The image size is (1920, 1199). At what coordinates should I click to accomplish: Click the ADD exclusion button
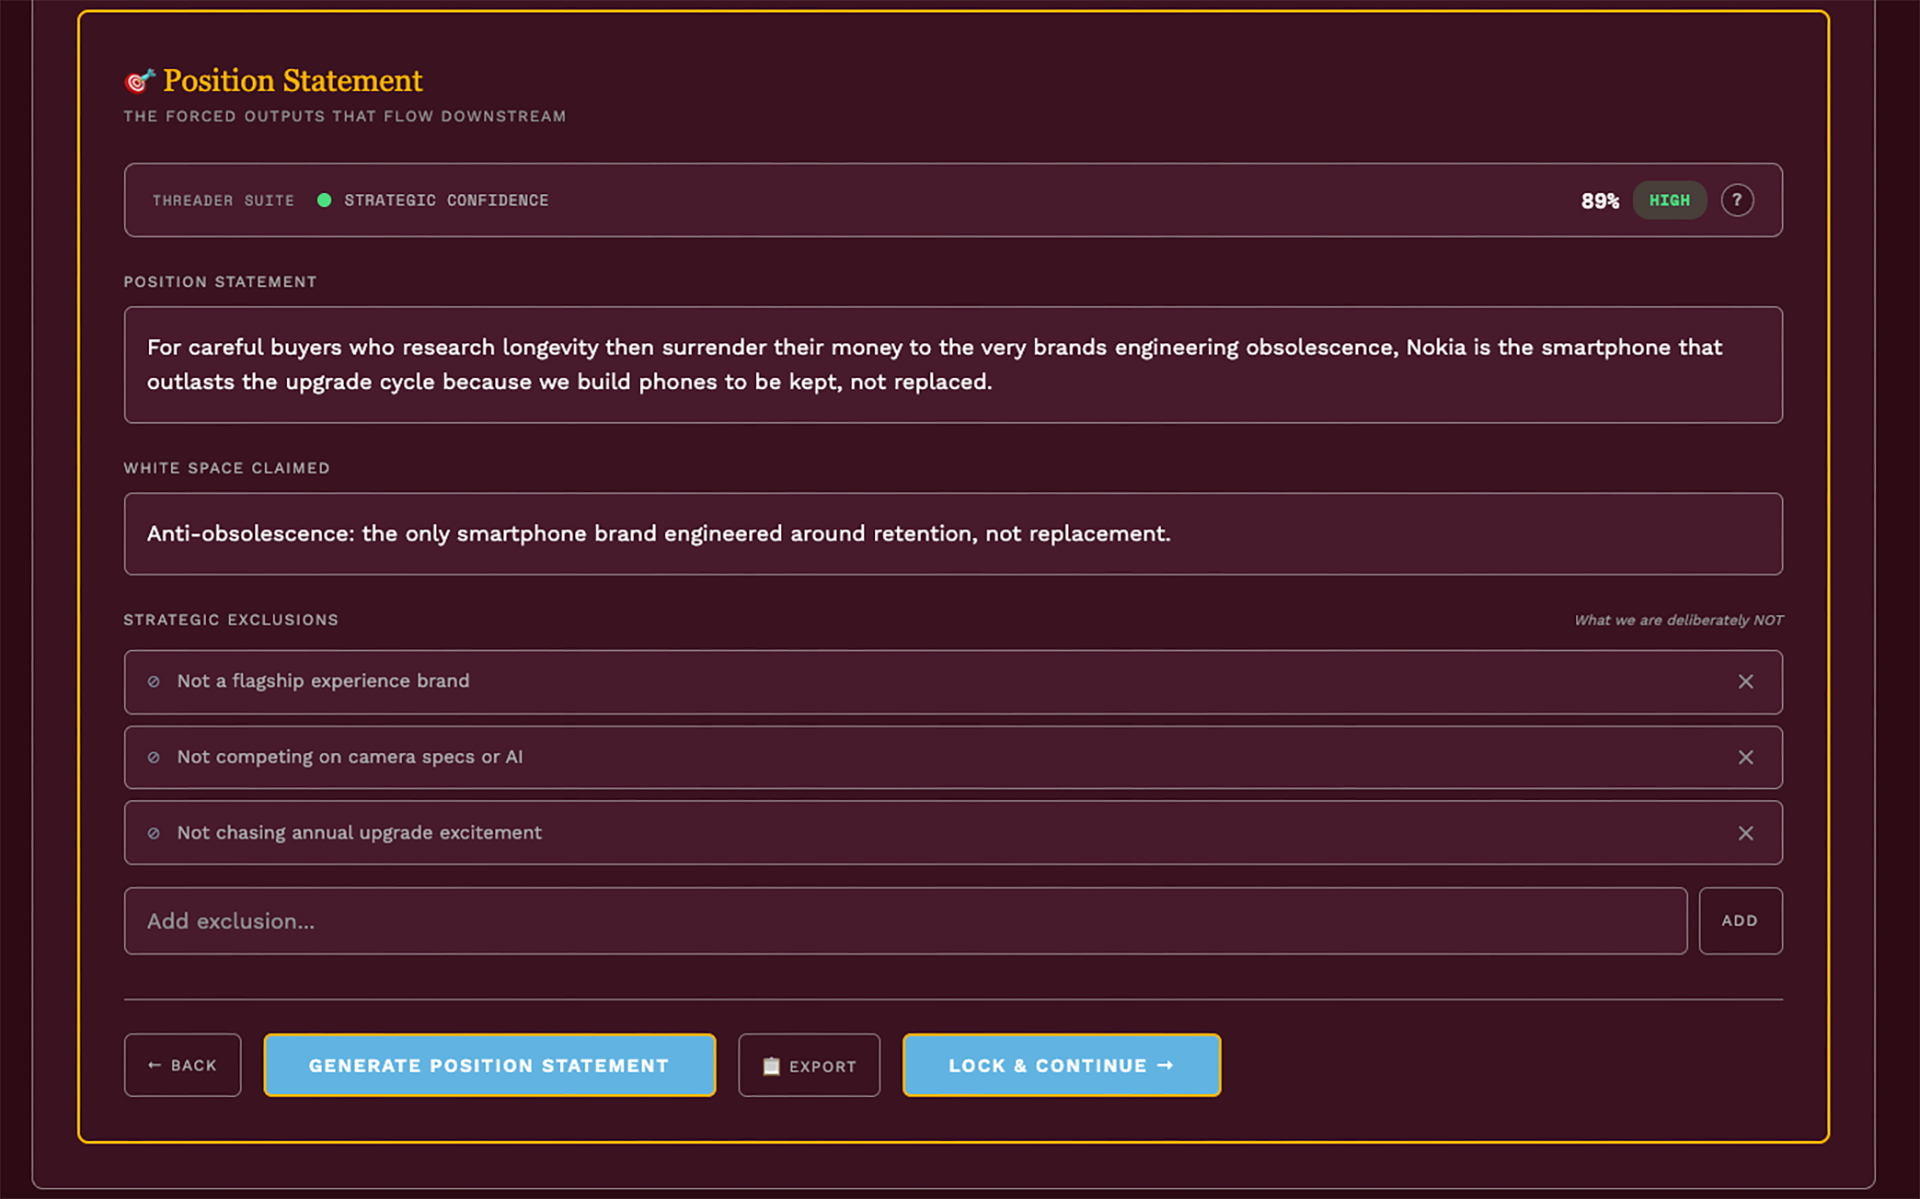point(1740,921)
